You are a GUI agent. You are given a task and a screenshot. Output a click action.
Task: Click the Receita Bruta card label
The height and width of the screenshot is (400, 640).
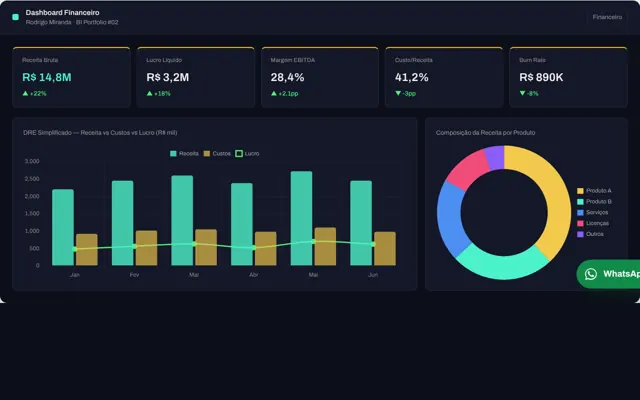coord(40,60)
